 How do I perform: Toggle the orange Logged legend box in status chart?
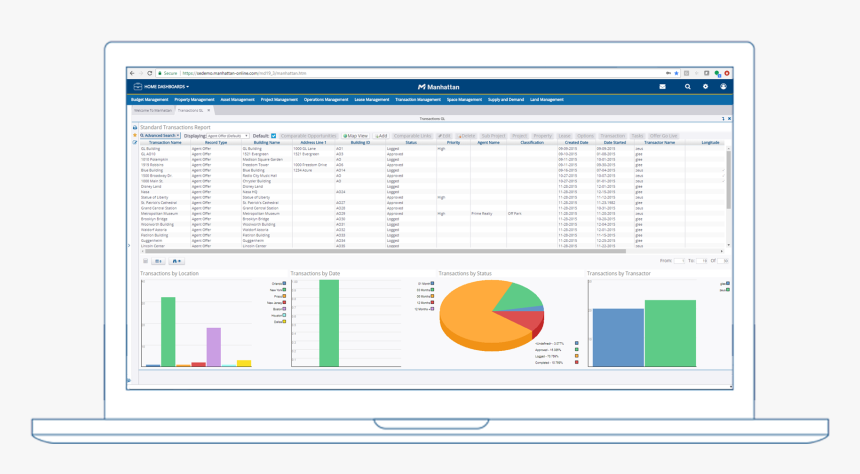coord(576,356)
